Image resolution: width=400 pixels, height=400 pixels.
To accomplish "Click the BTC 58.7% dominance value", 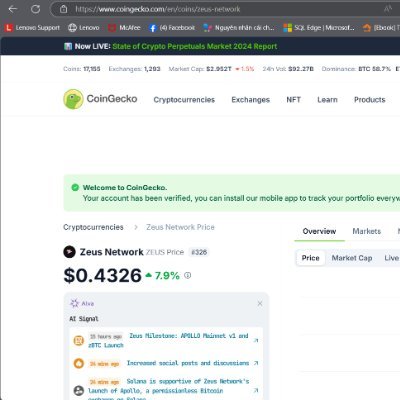I will 374,69.
